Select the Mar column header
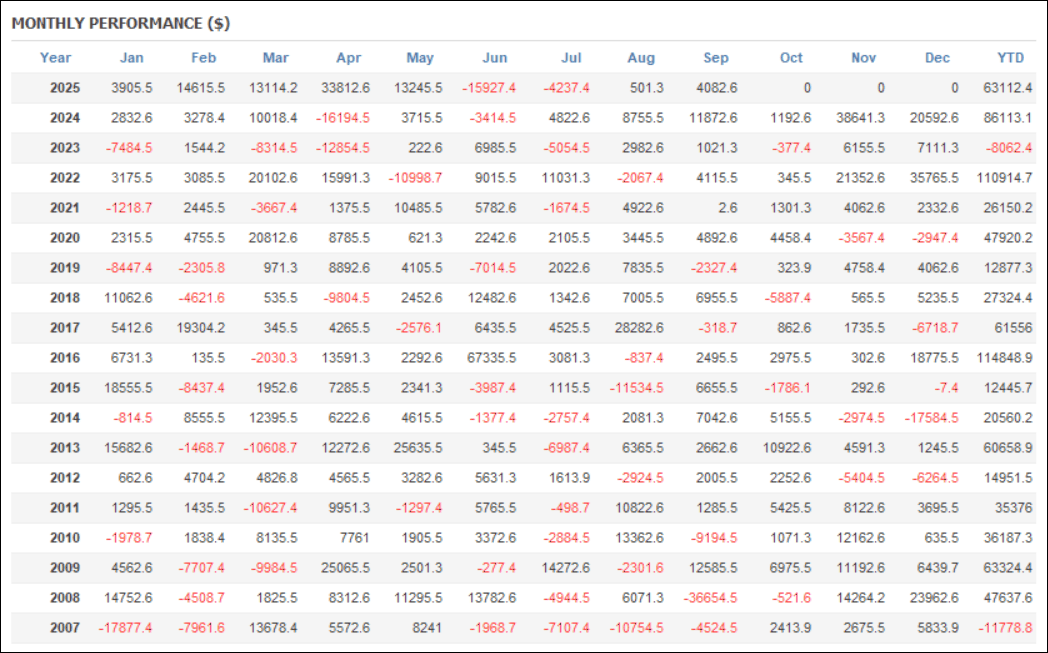 click(275, 58)
